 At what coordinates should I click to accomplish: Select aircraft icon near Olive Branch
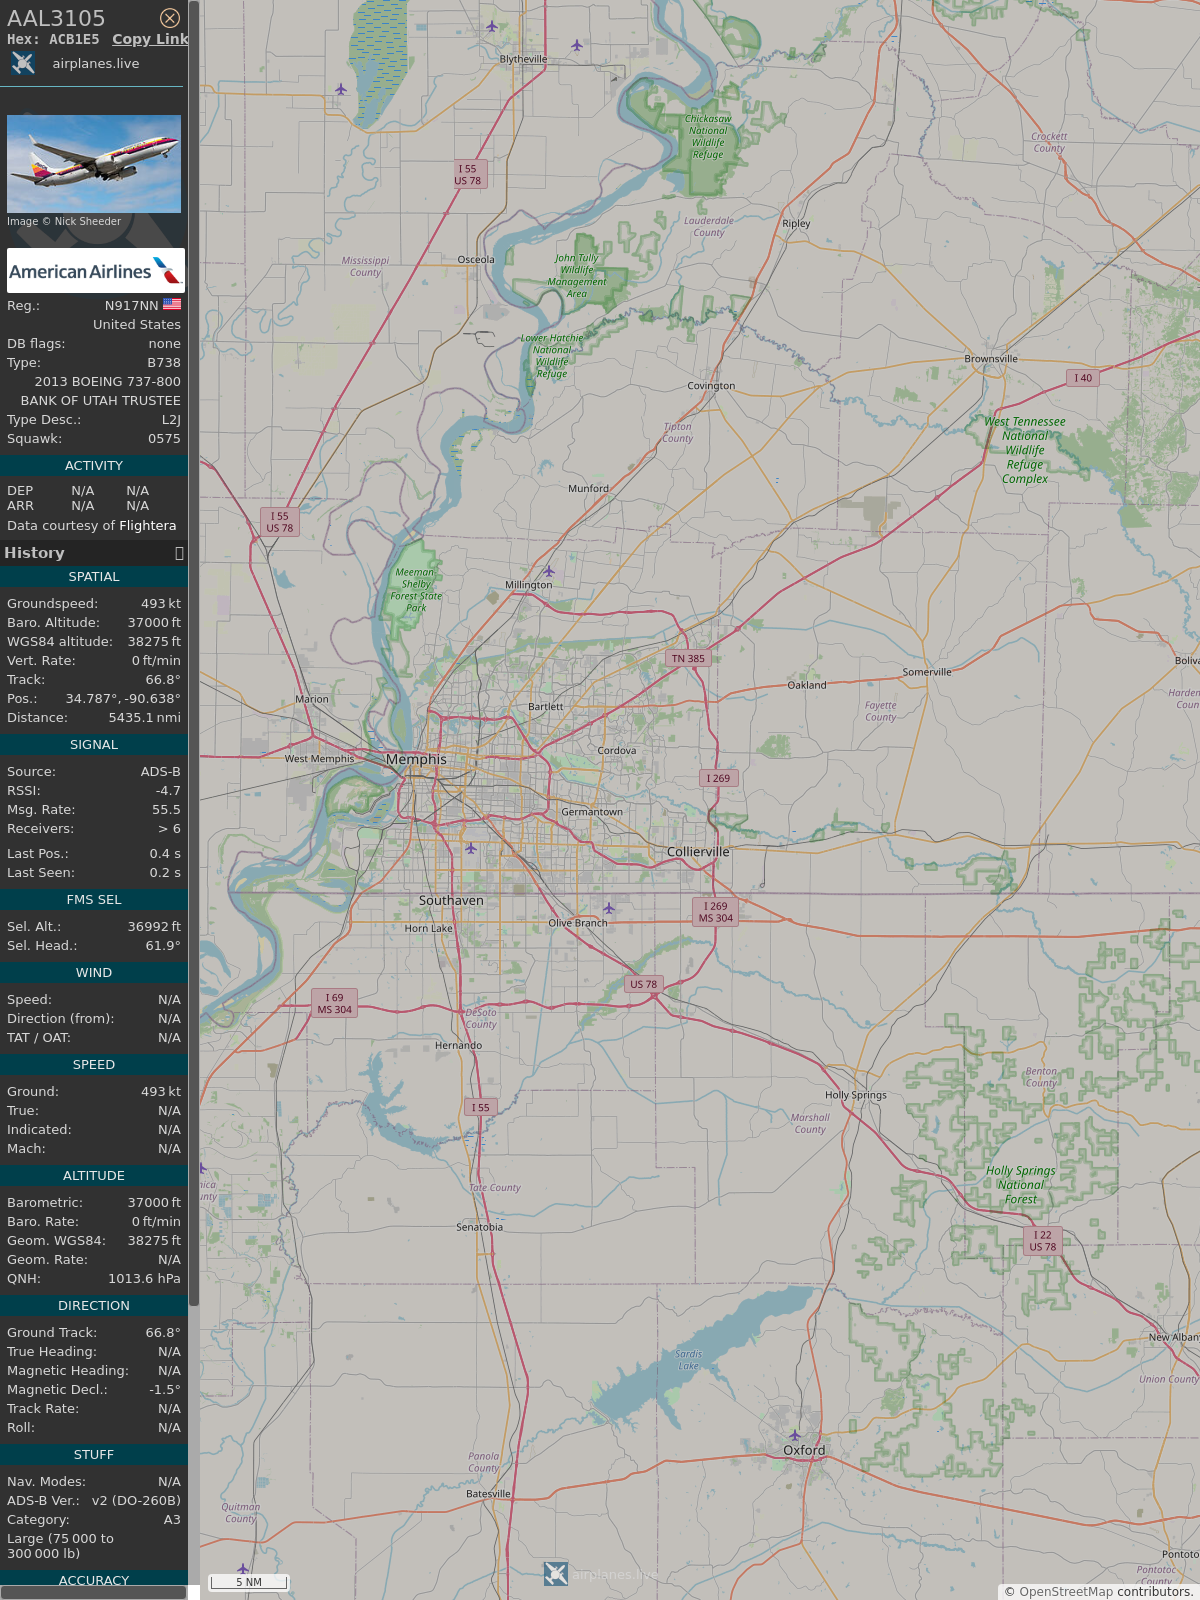608,908
